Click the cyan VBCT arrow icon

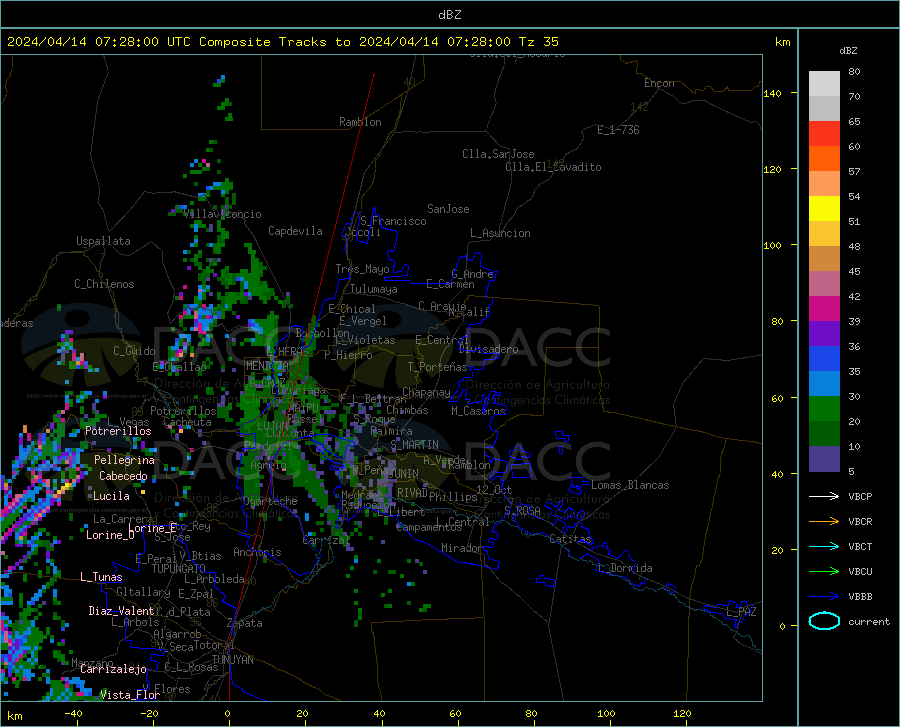[824, 546]
